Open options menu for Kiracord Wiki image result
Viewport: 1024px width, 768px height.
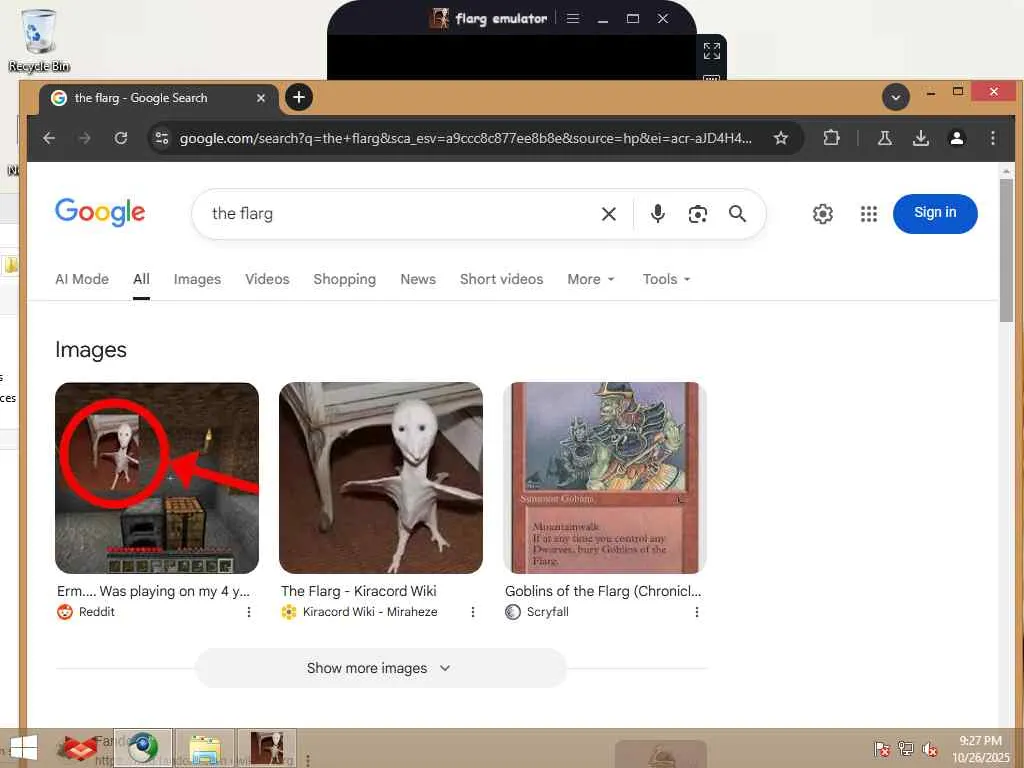(x=473, y=612)
